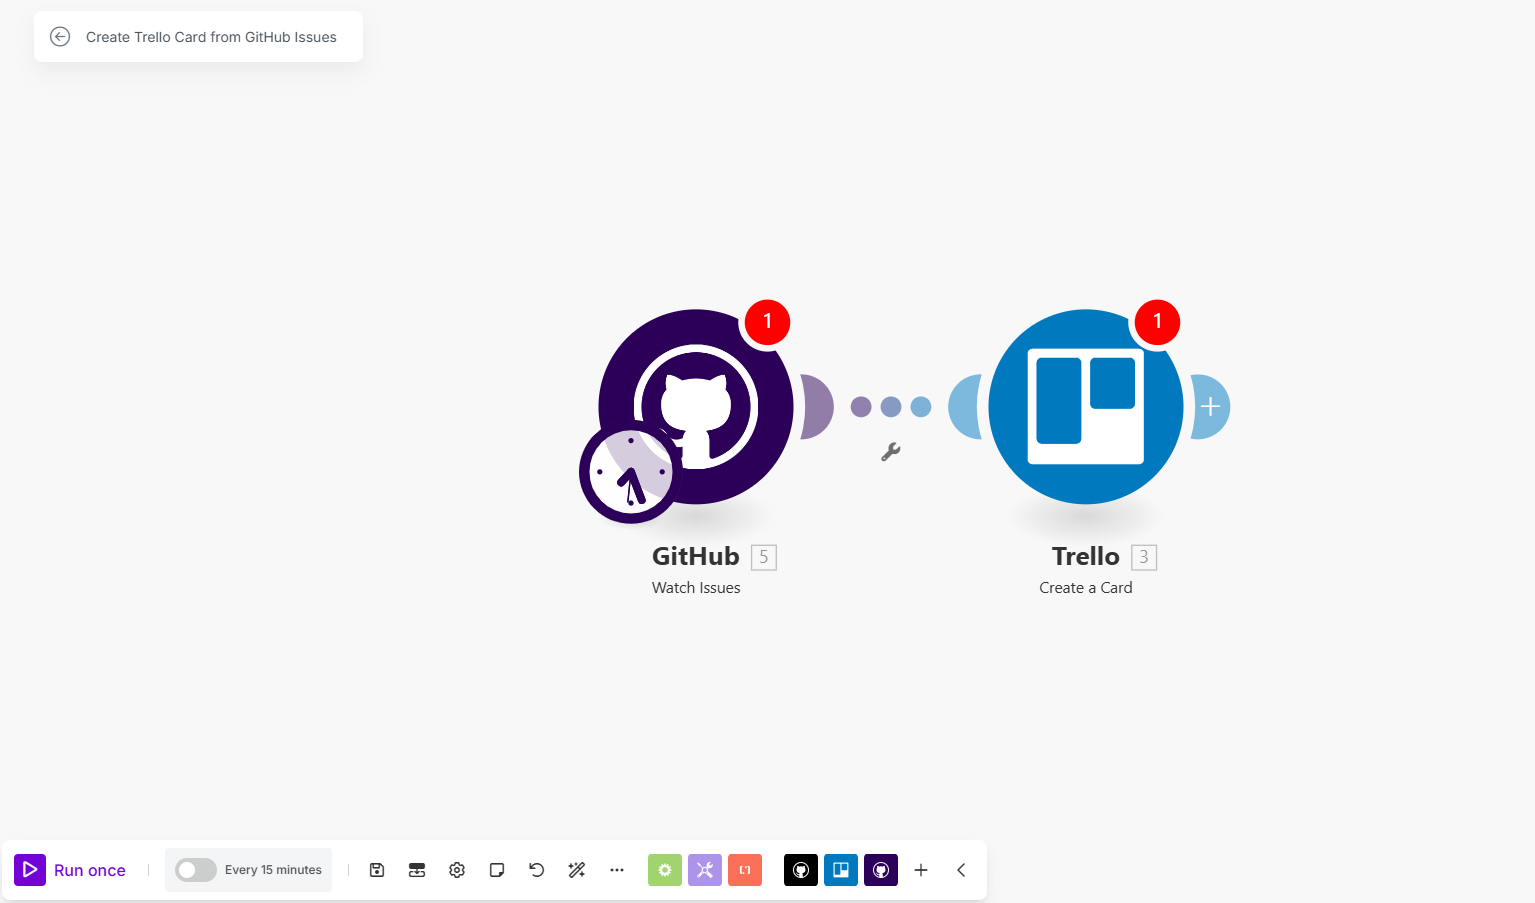1535x903 pixels.
Task: Open the purple Tools icon
Action: (705, 870)
